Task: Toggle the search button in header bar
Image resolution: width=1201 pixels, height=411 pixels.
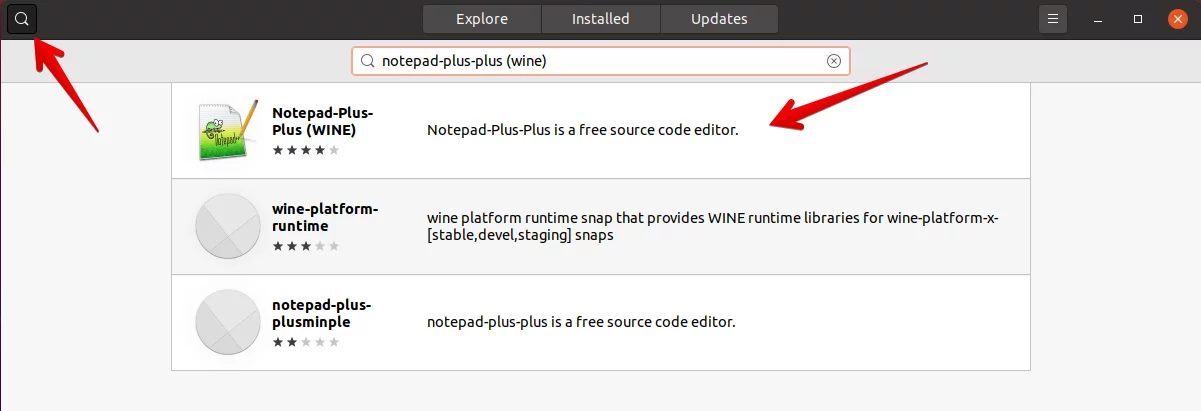Action: 22,18
